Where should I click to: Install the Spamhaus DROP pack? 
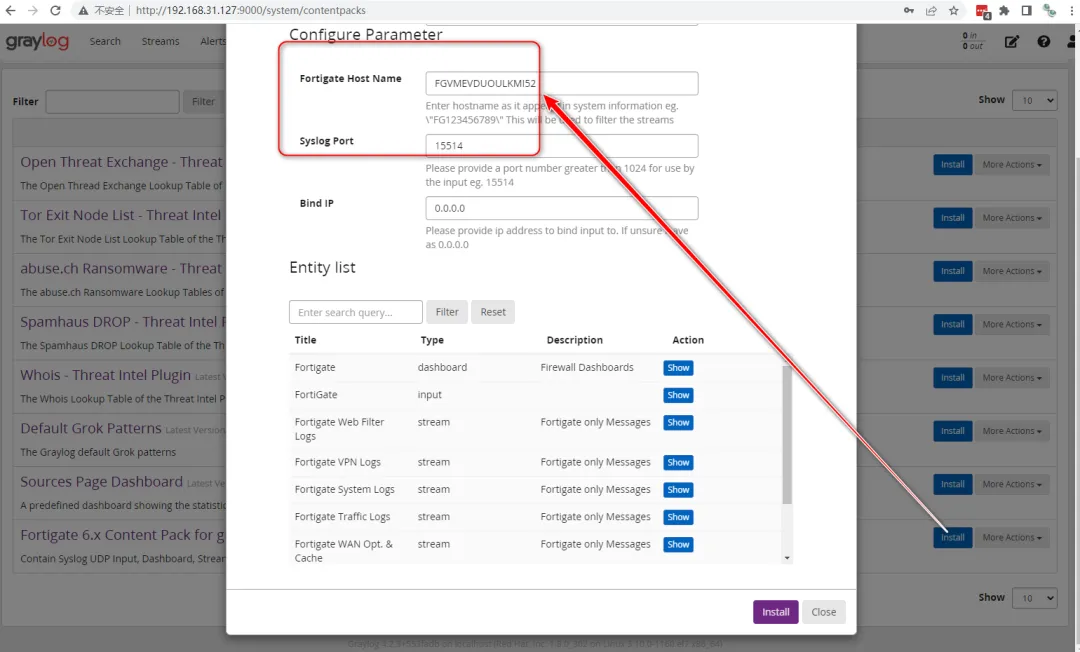coord(953,324)
